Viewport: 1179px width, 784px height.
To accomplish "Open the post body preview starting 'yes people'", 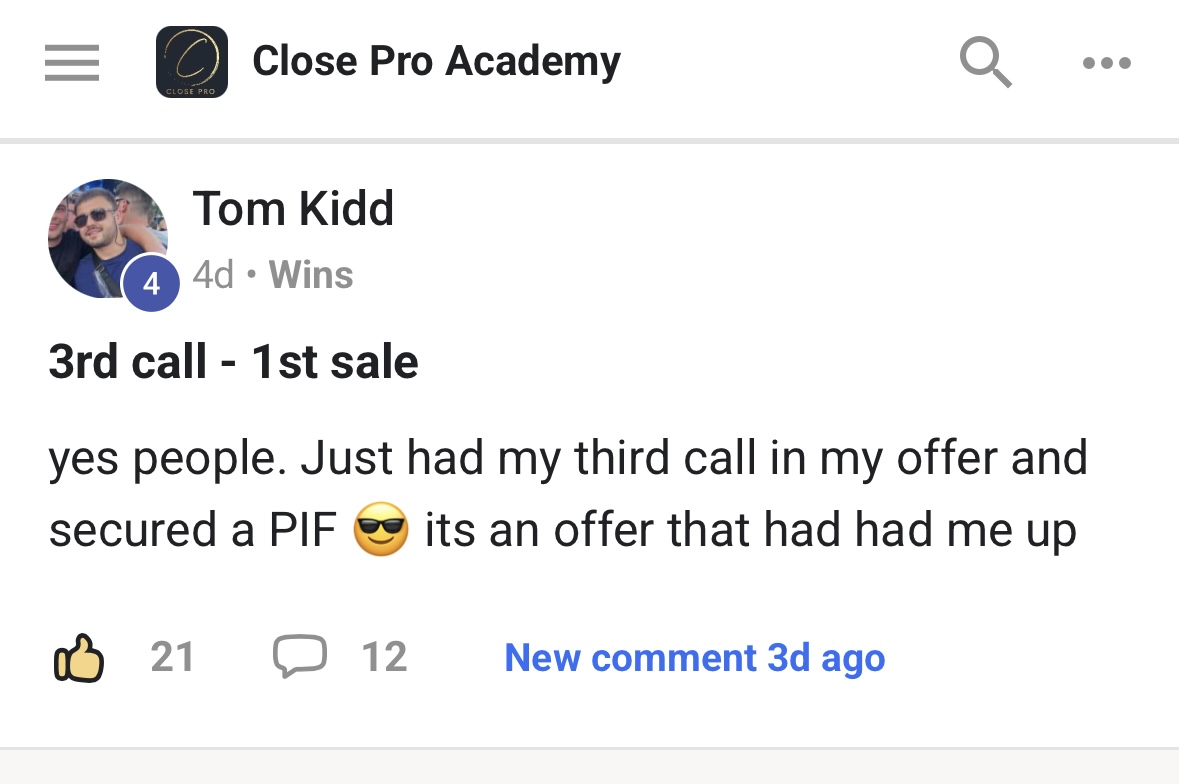I will [567, 459].
